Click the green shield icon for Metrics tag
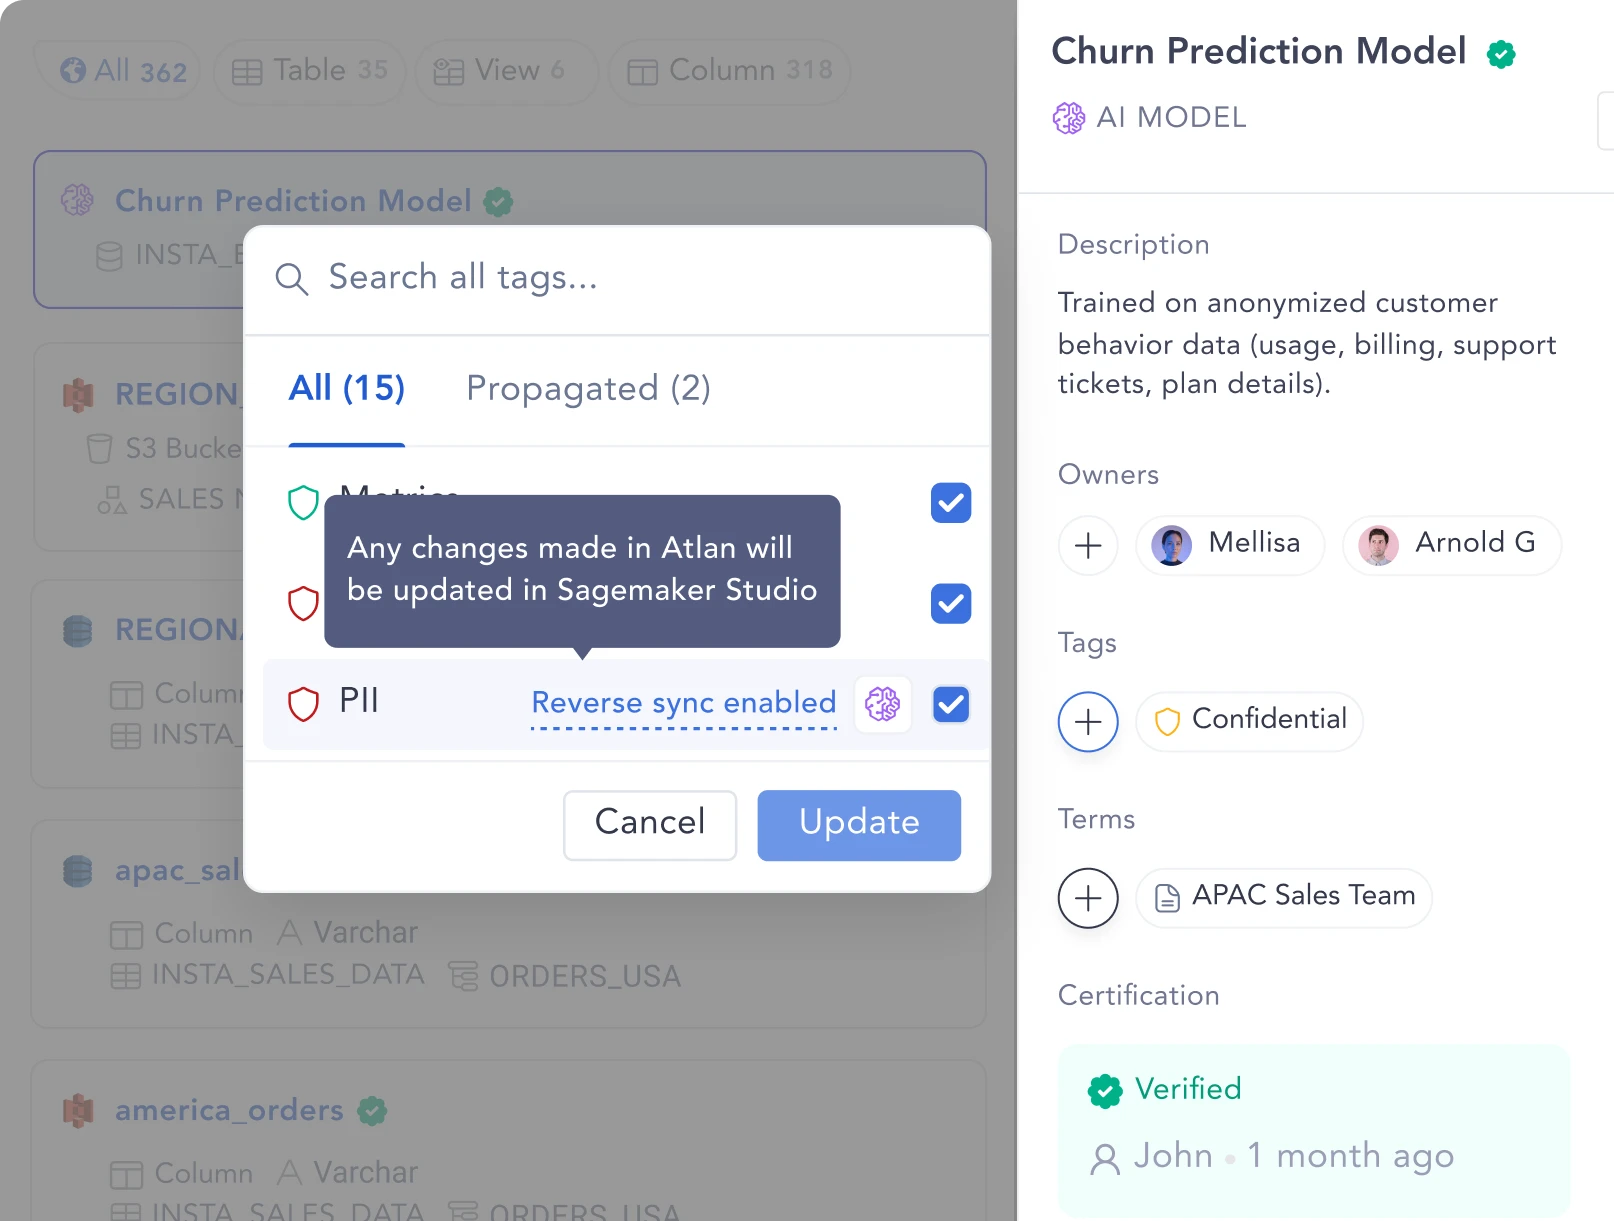Screen dimensions: 1614x1221 coord(303,502)
